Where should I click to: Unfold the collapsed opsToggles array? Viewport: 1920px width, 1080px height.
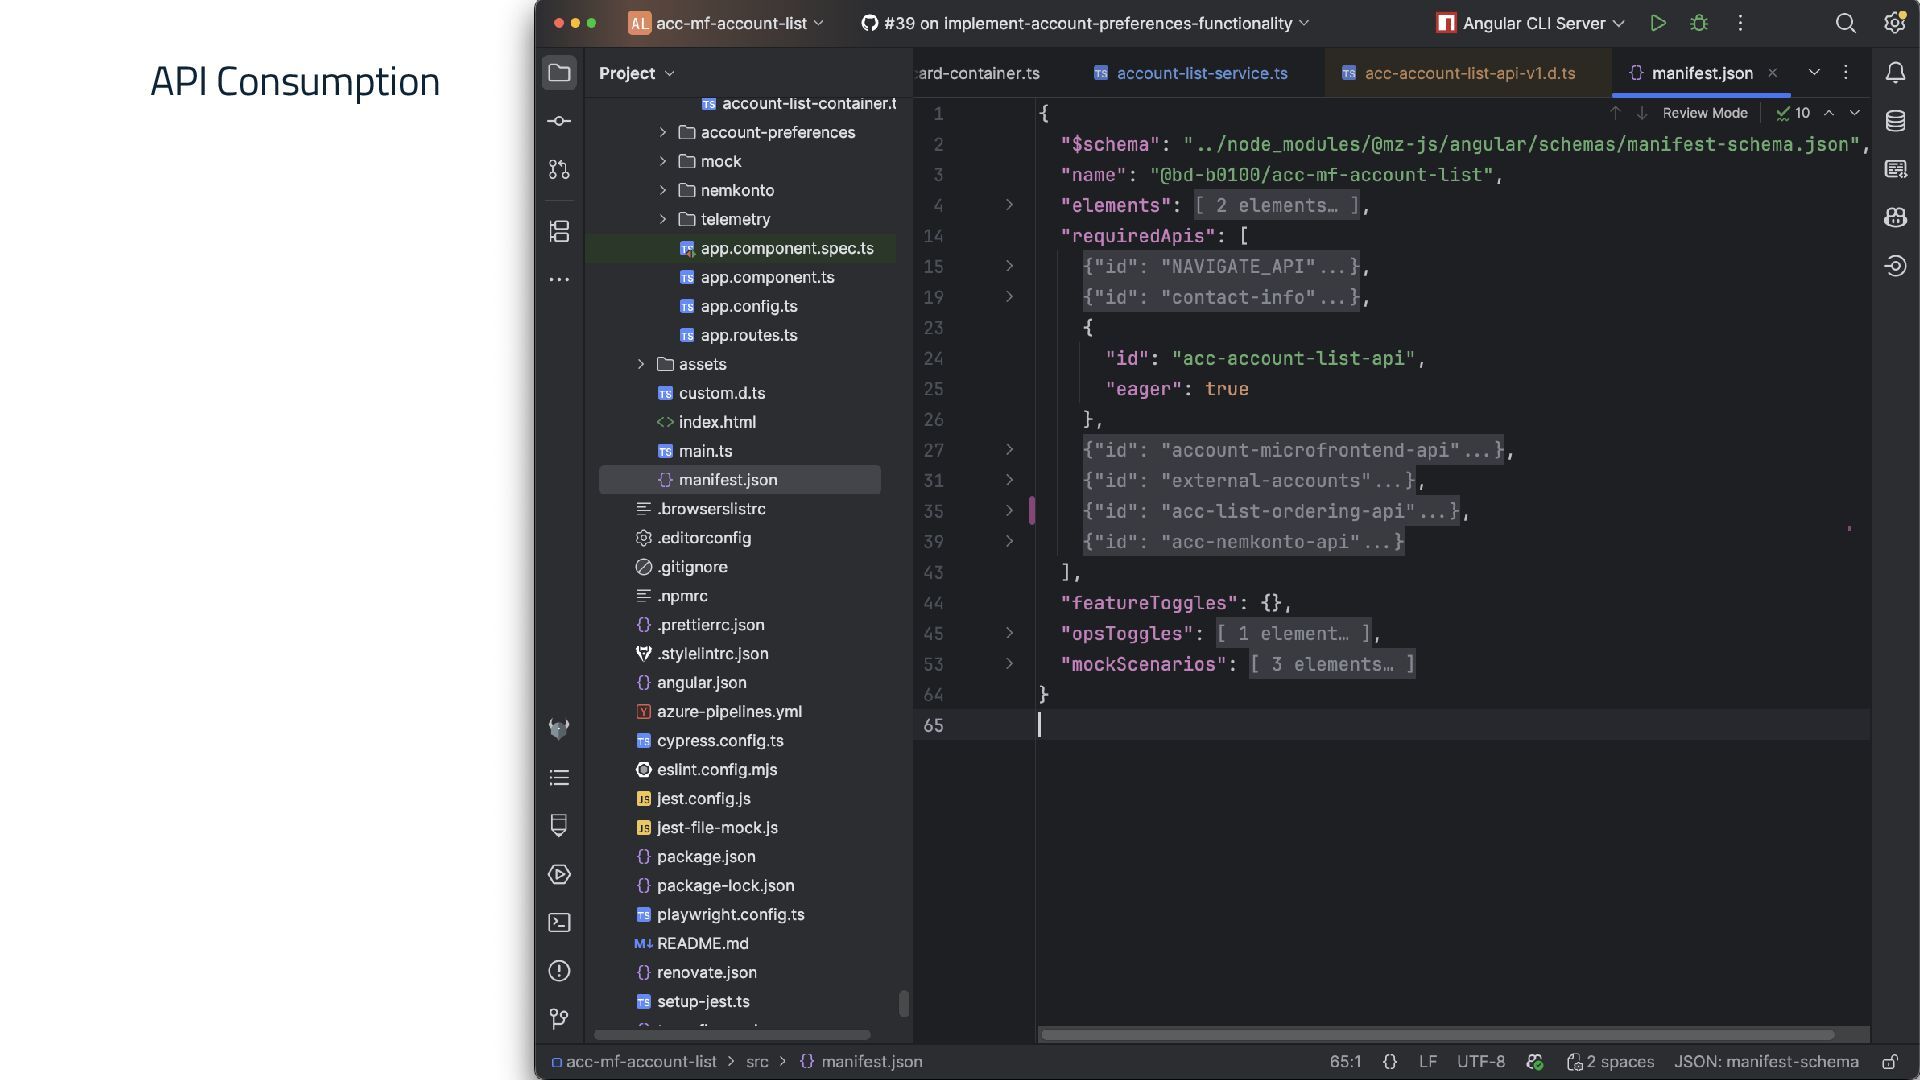[1009, 633]
